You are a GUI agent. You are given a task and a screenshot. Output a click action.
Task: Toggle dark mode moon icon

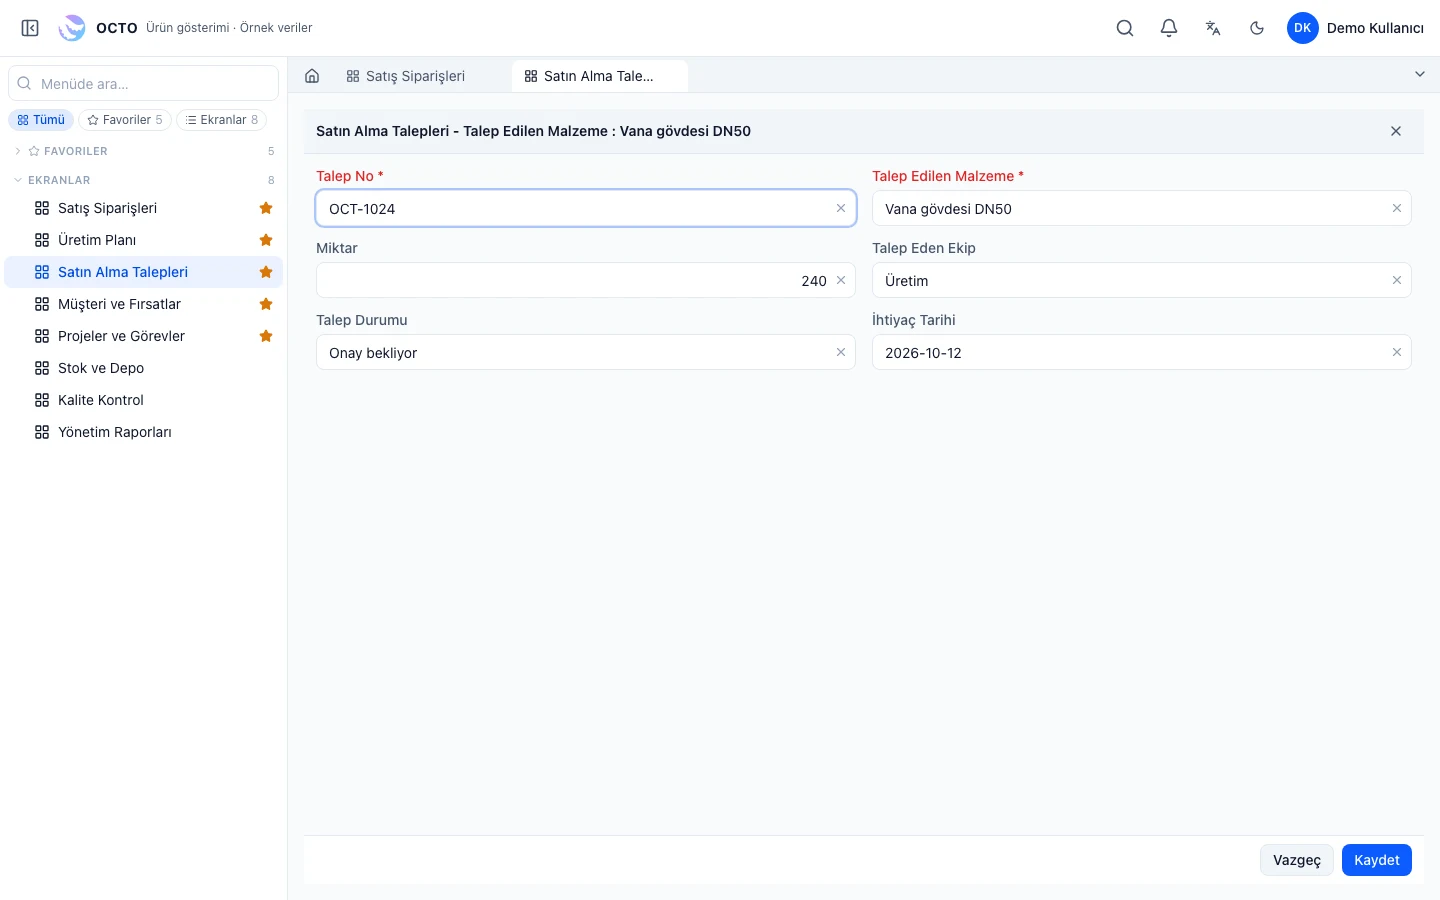[1257, 28]
